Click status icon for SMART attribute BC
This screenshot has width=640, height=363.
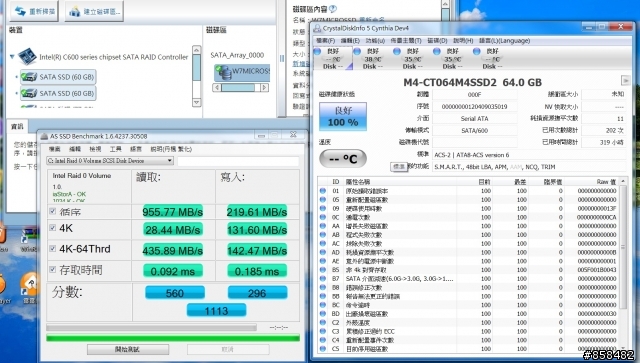[323, 305]
